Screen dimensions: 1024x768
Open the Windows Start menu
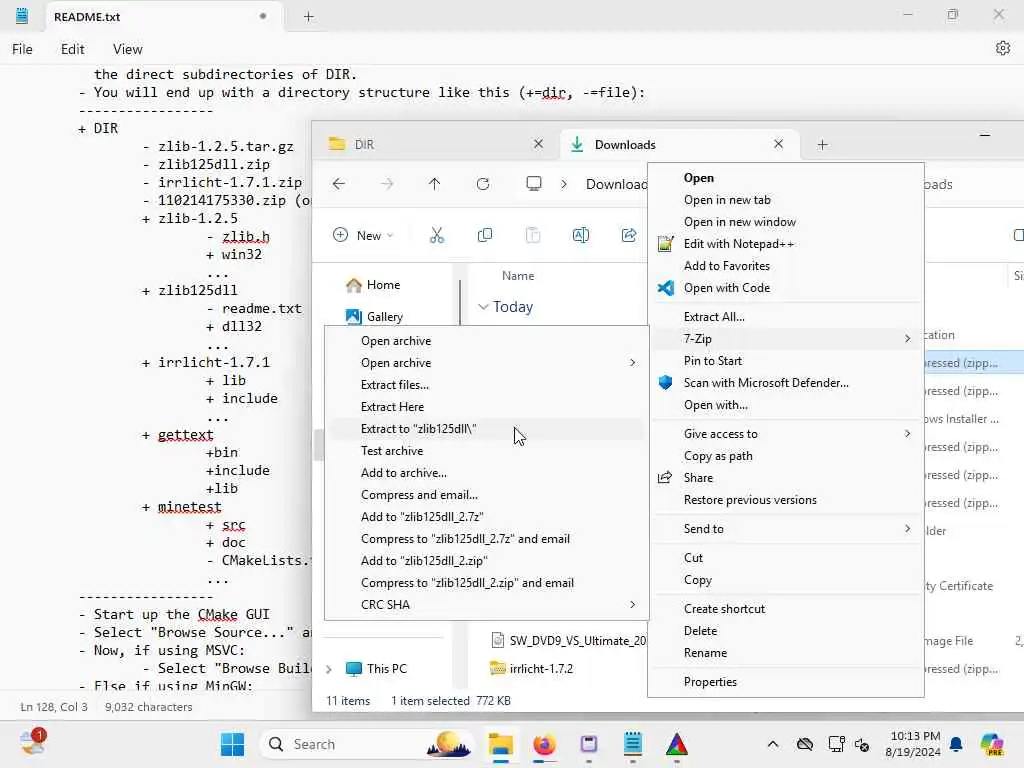[232, 744]
